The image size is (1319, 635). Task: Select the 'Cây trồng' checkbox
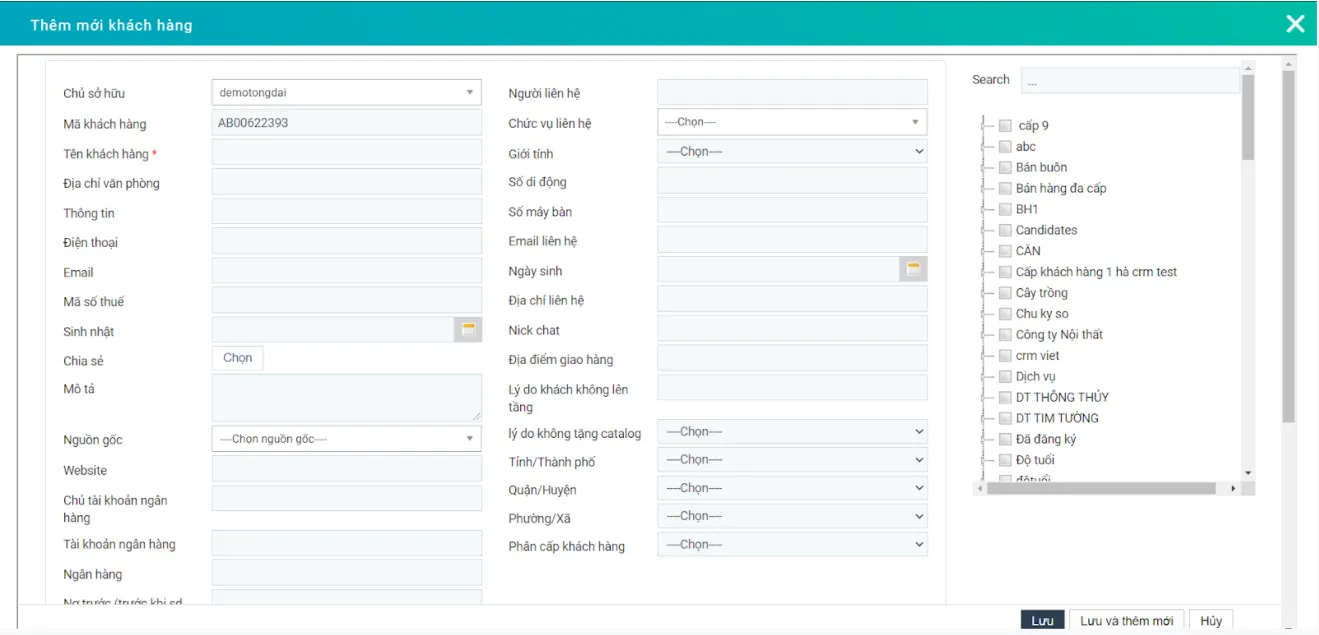tap(1005, 293)
